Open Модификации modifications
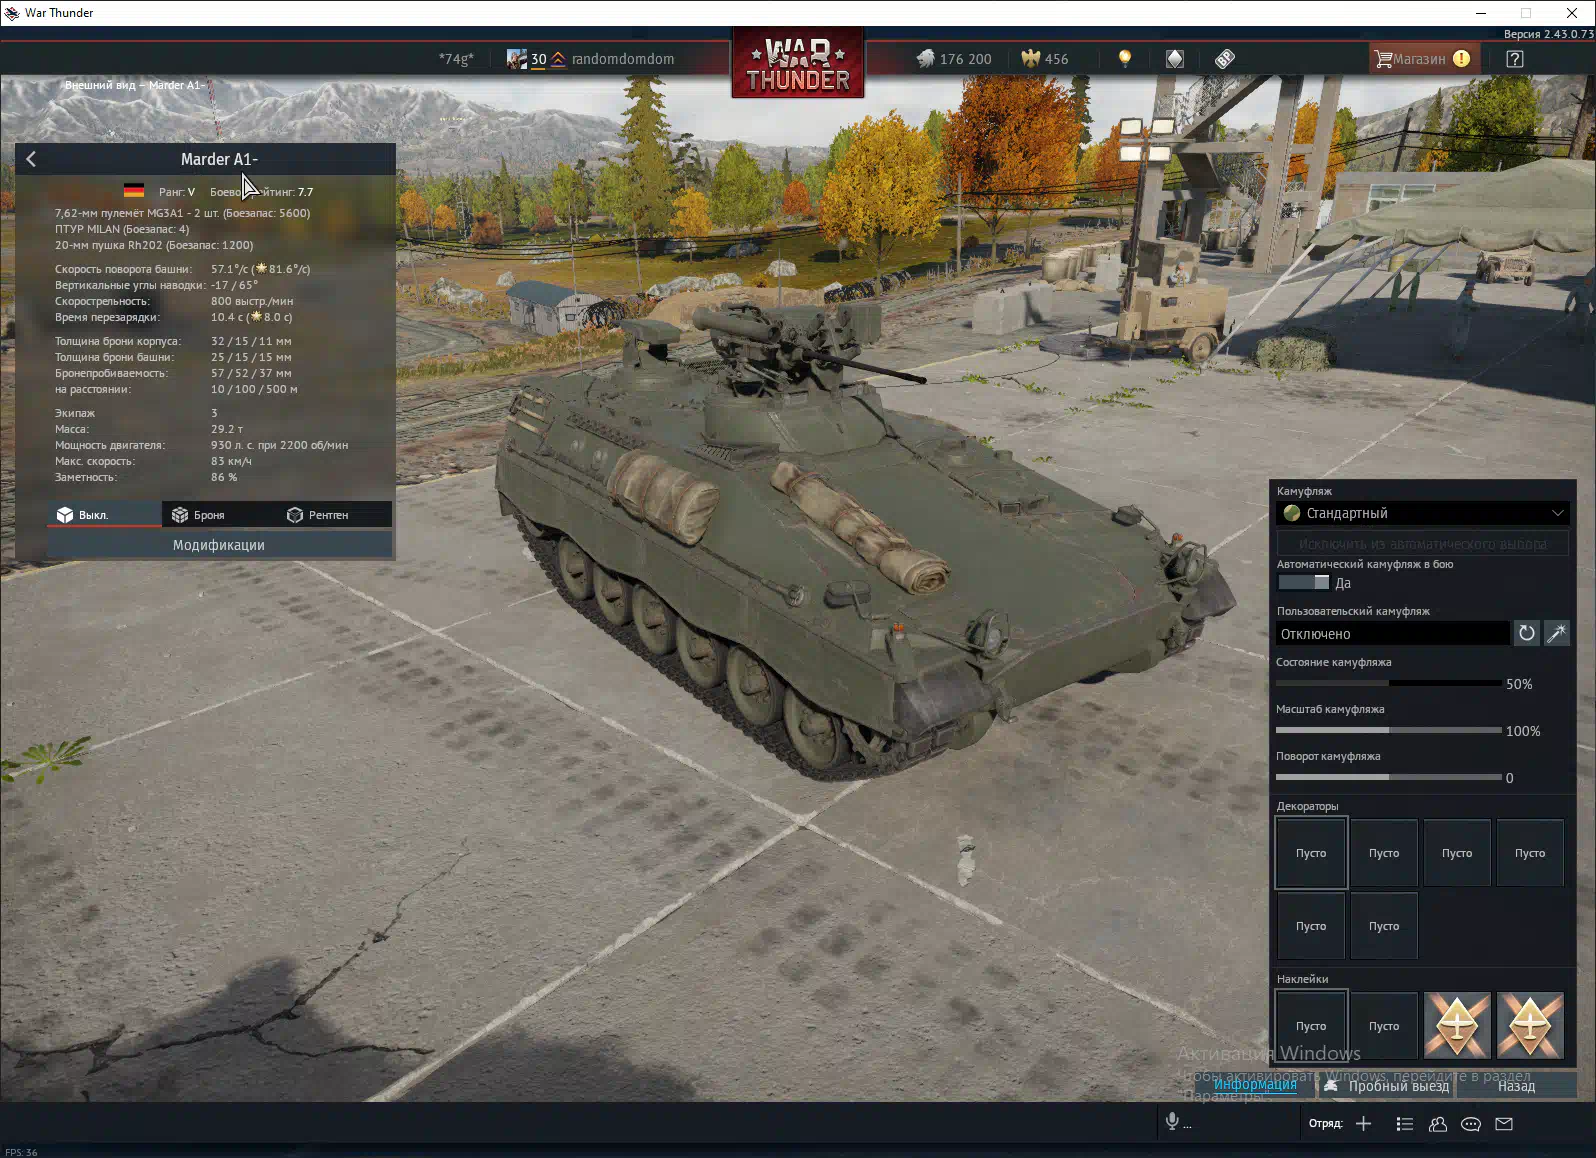1596x1158 pixels. click(x=219, y=545)
